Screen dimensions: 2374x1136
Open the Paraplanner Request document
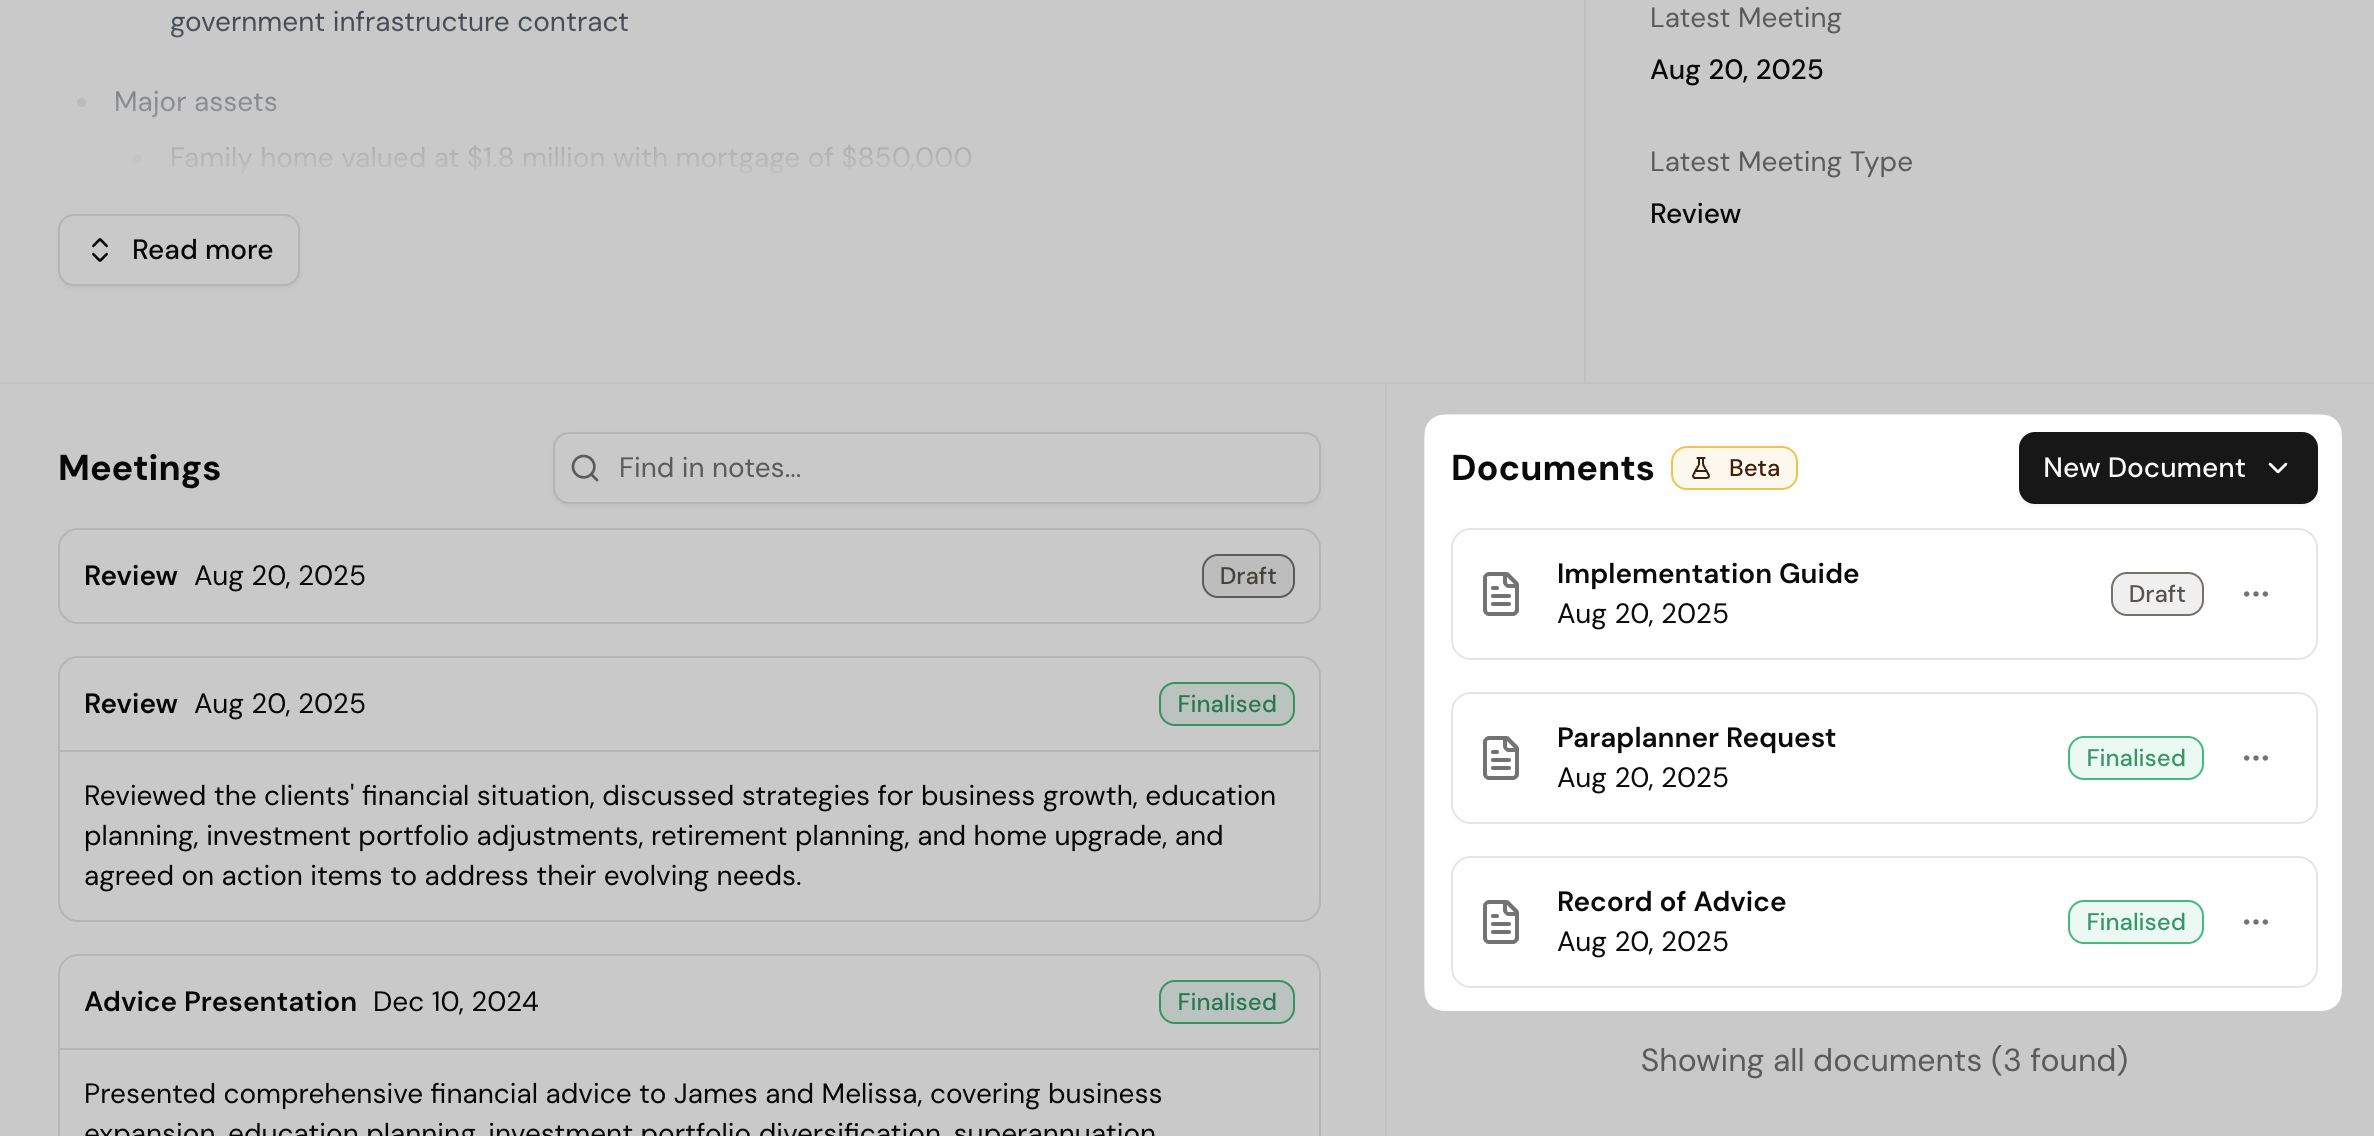[x=1884, y=758]
